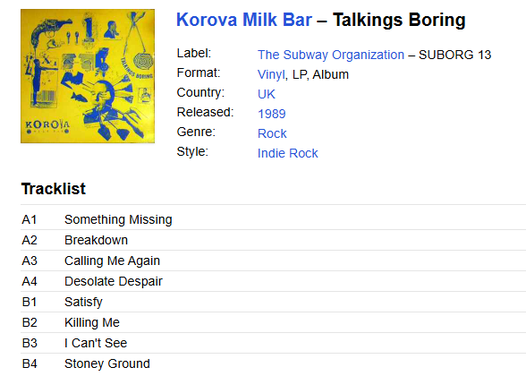The image size is (526, 376).
Task: Select track A1 Something Missing
Action: [x=273, y=220]
